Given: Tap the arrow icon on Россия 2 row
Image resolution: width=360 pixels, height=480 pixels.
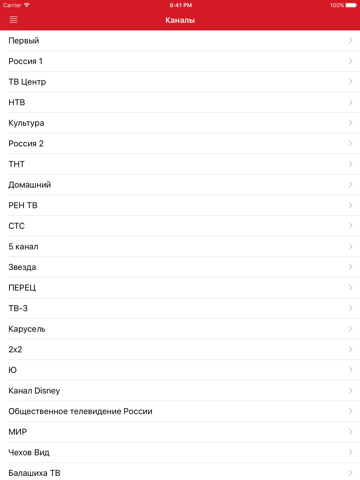Looking at the screenshot, I should coord(350,143).
